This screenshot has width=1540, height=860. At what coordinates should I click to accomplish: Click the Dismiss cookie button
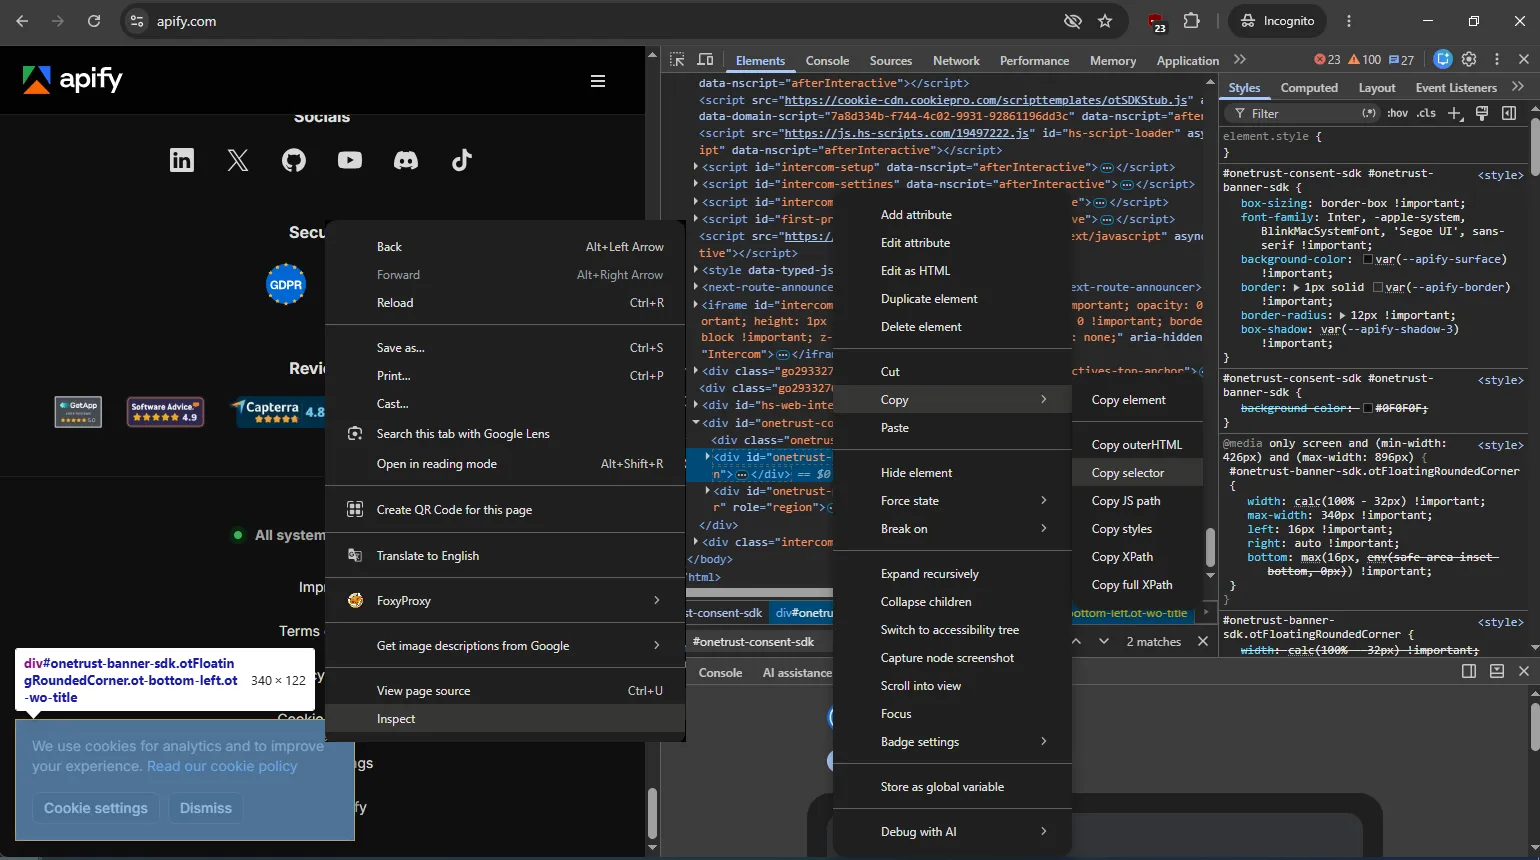206,808
